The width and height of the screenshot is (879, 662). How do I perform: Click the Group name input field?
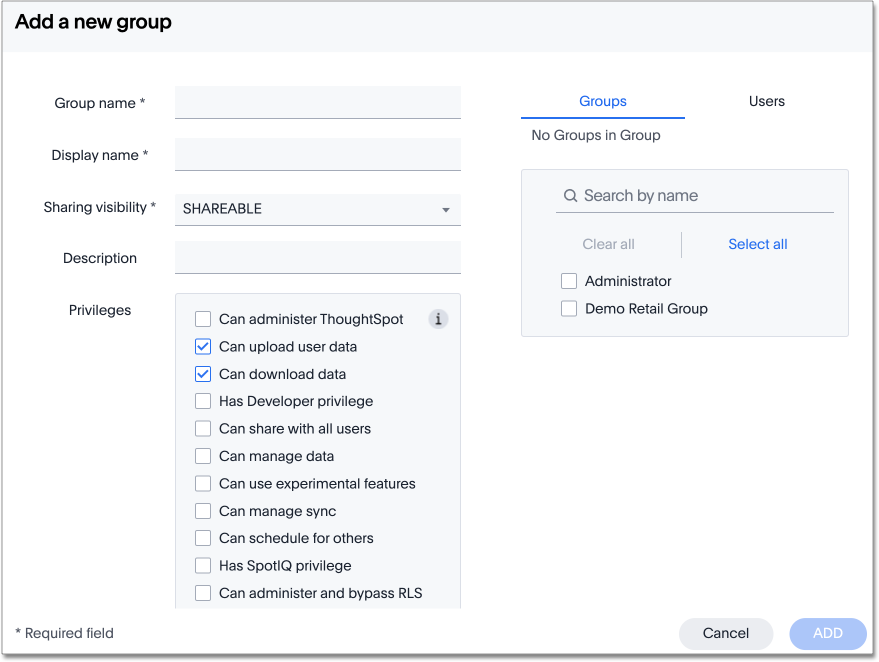tap(317, 102)
